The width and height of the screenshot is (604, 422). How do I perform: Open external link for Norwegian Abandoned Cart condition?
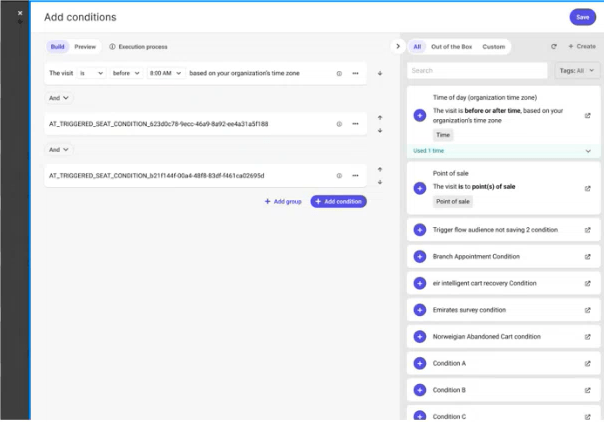[587, 337]
